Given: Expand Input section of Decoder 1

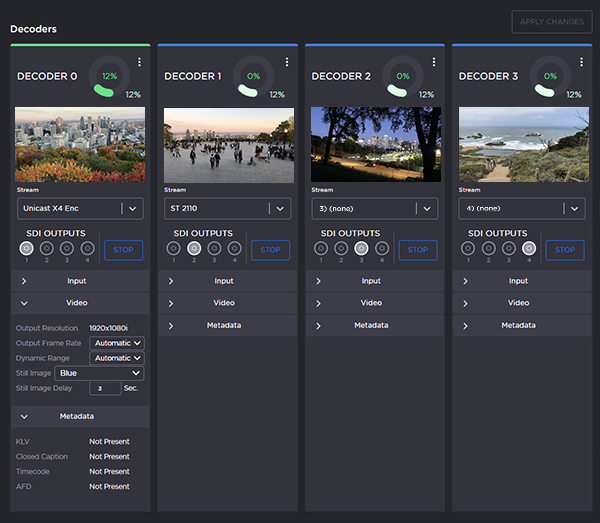Looking at the screenshot, I should 223,281.
